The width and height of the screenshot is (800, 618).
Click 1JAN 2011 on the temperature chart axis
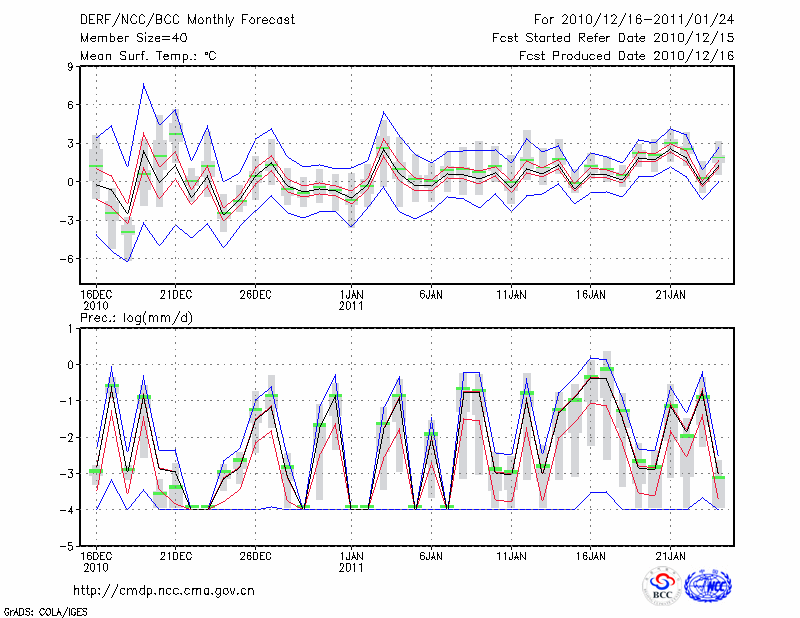tap(351, 300)
